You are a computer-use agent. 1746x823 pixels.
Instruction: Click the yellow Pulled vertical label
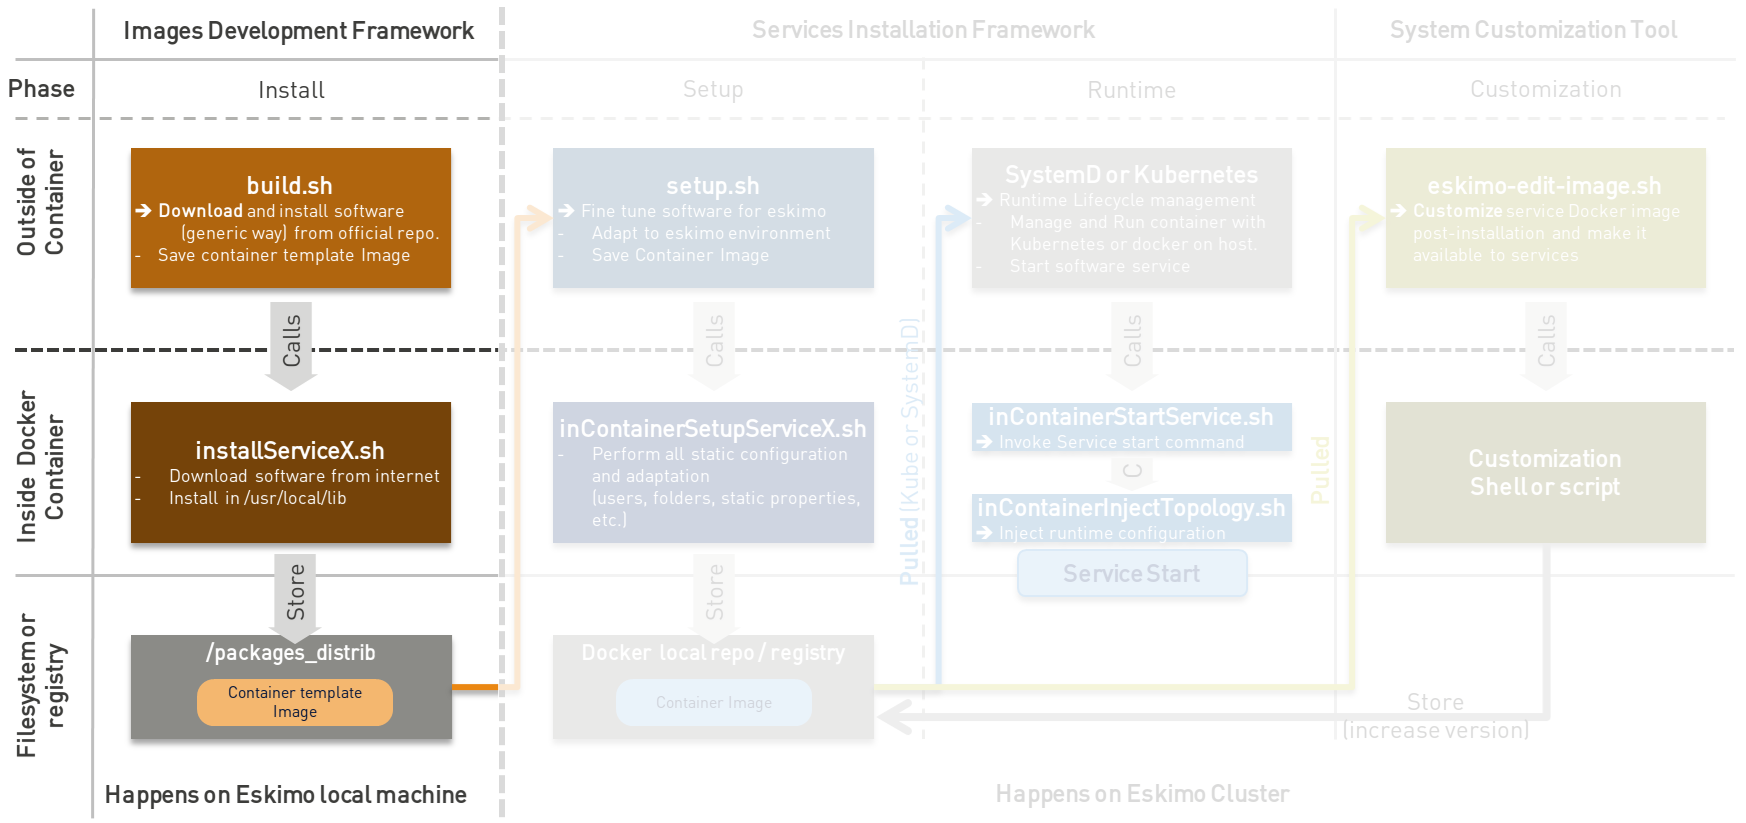pyautogui.click(x=1320, y=470)
